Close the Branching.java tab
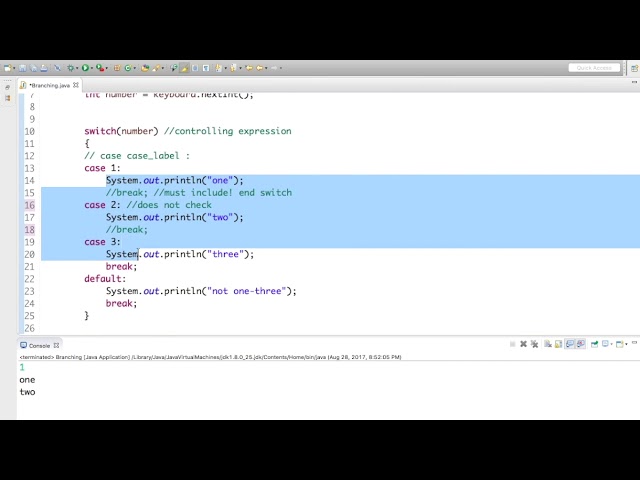Screen dimensions: 640x480 pos(76,85)
